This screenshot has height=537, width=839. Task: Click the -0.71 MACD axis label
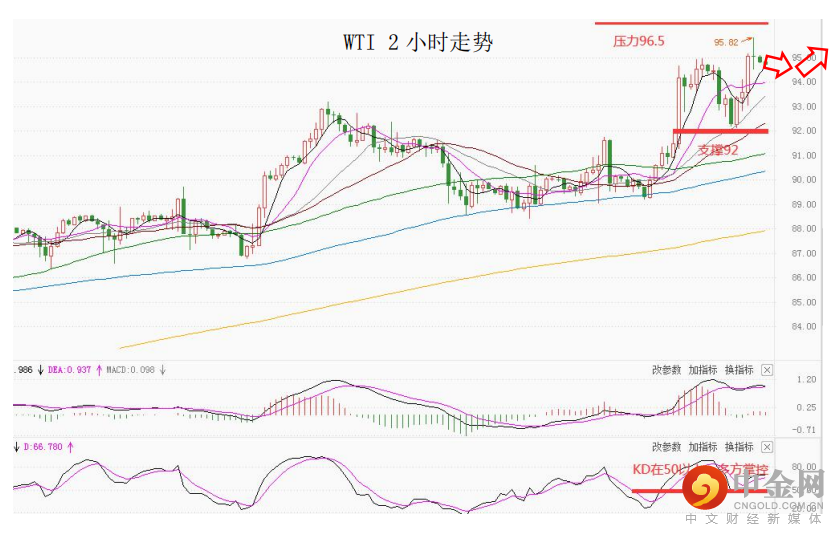pyautogui.click(x=804, y=430)
